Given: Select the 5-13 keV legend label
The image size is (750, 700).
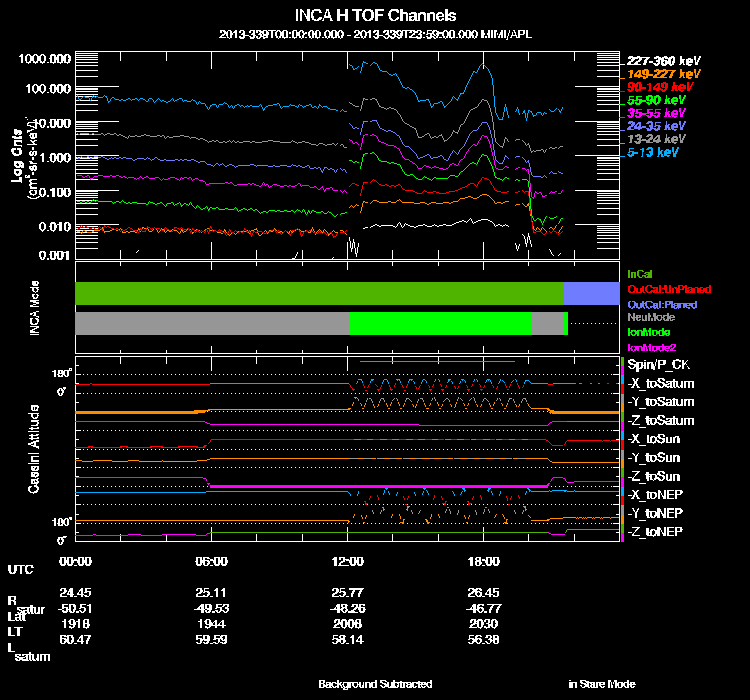Looking at the screenshot, I should coord(654,153).
